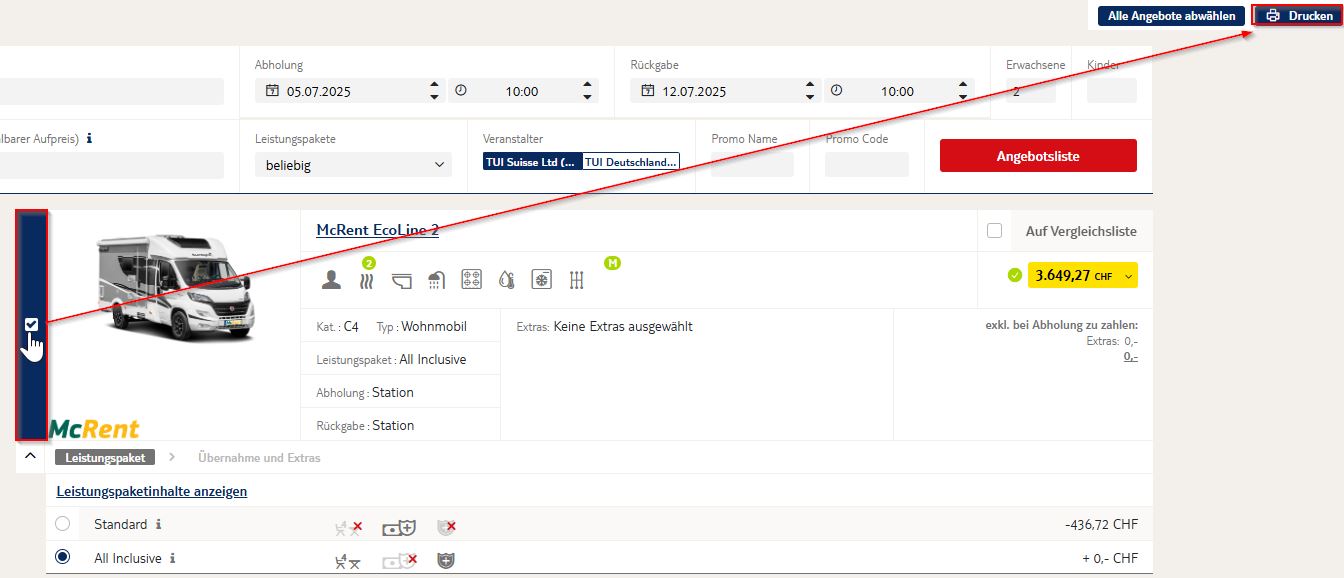This screenshot has height=578, width=1344.
Task: Open the Leistungspakete dropdown
Action: click(353, 166)
